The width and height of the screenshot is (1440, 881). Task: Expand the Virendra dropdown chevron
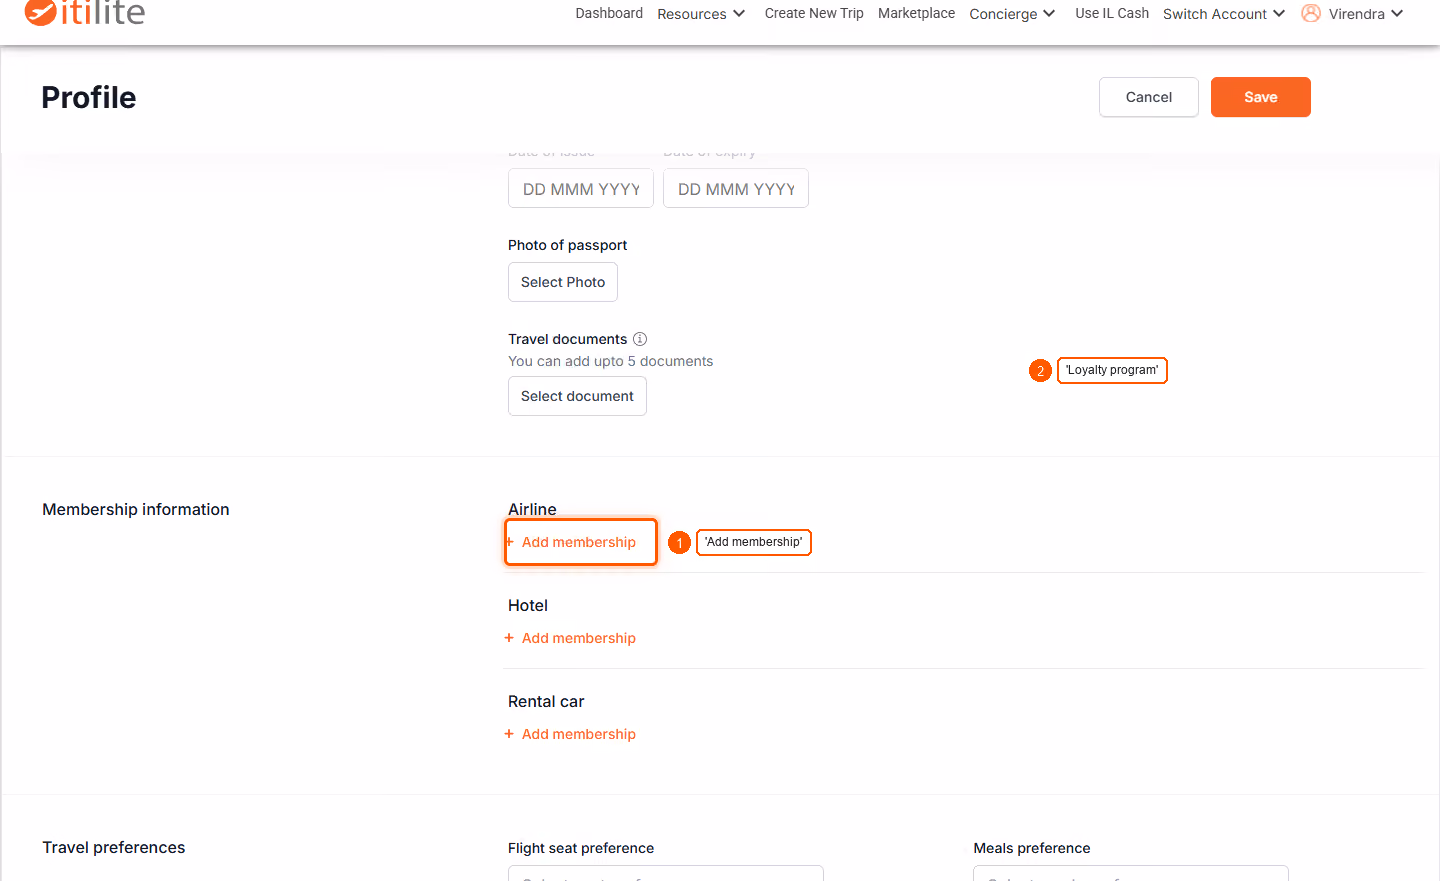point(1397,14)
